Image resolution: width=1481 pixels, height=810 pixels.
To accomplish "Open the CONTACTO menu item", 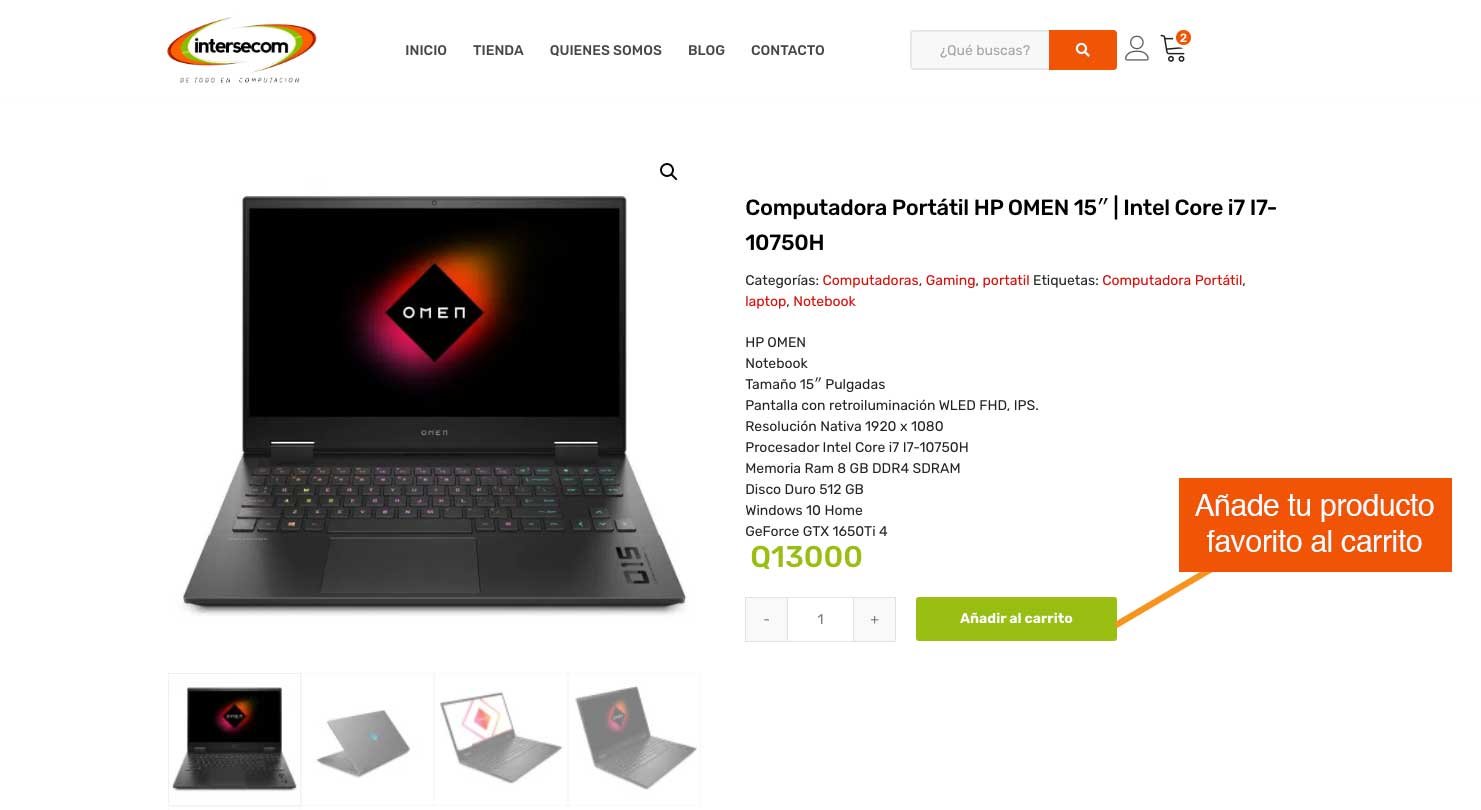I will point(788,50).
